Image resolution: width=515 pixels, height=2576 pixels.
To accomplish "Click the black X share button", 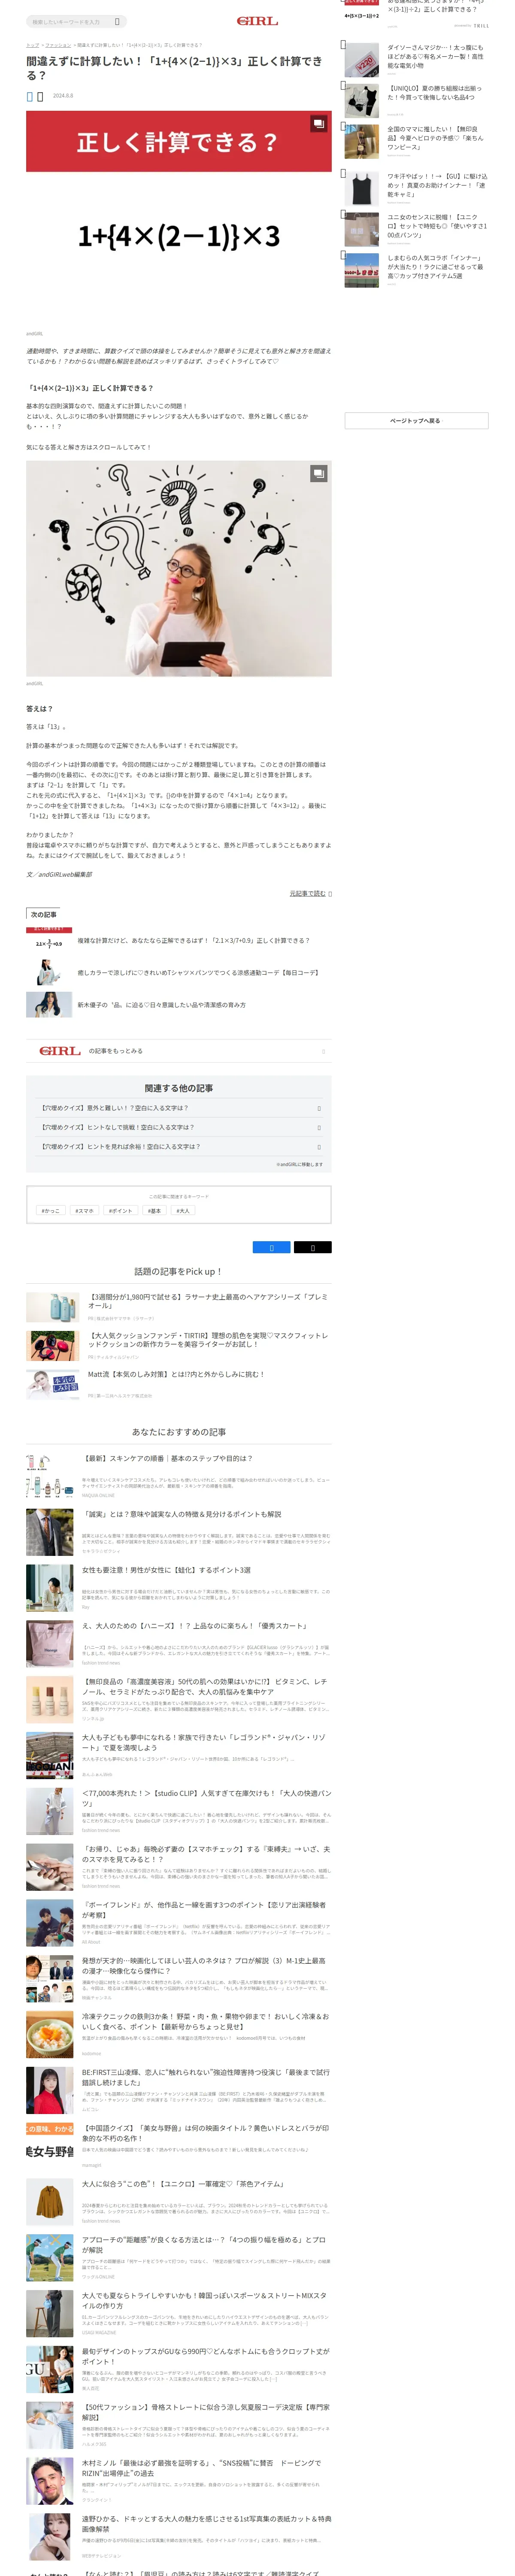I will 312,1247.
